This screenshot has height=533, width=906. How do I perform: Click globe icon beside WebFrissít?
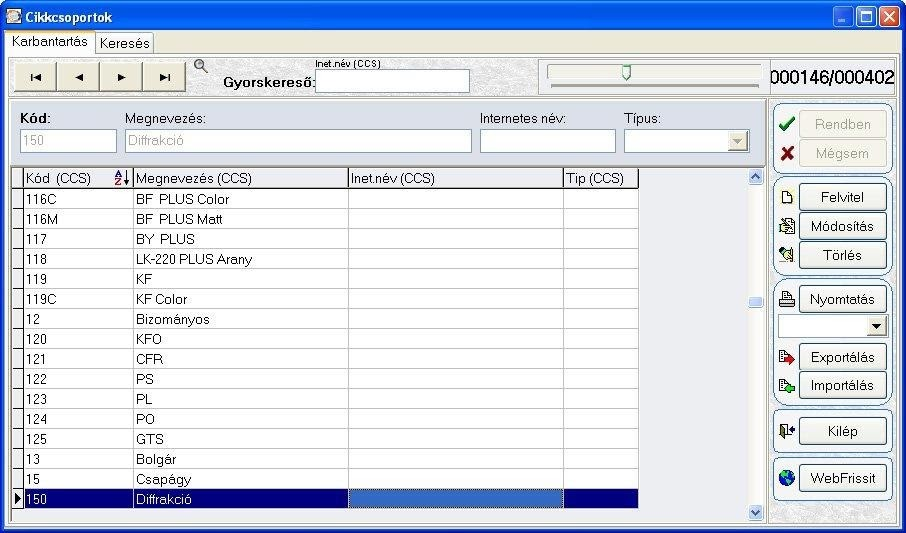(786, 478)
